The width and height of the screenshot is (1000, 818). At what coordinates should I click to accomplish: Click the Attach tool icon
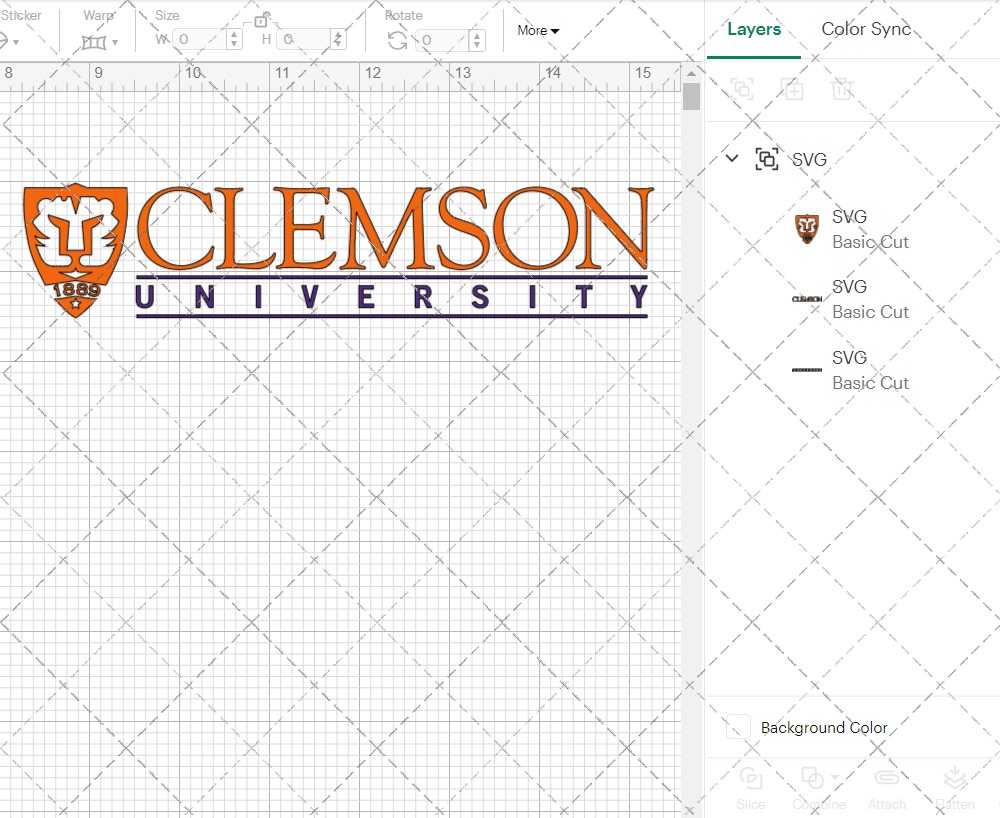tap(887, 777)
